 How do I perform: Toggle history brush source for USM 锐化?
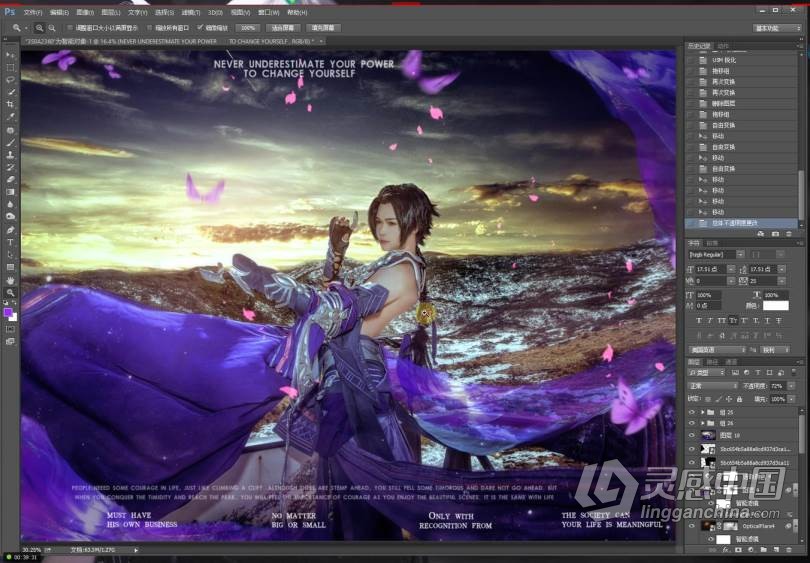[691, 60]
